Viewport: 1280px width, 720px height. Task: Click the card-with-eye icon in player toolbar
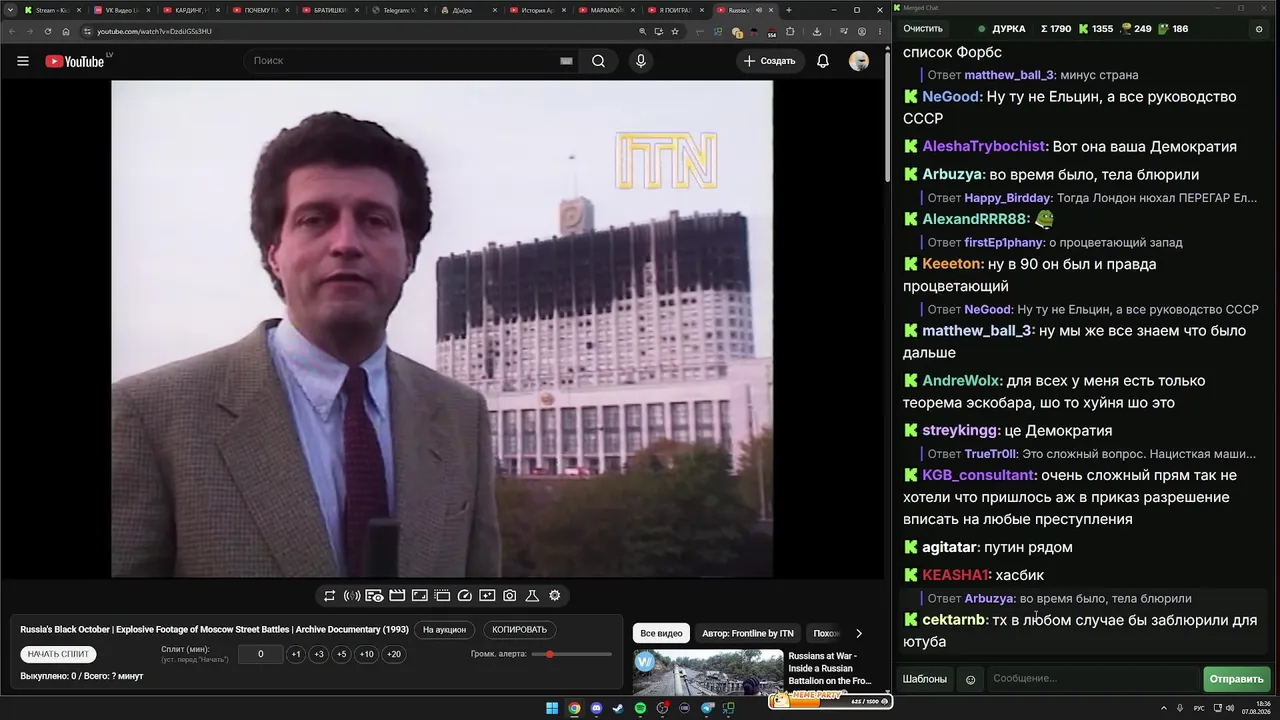pos(374,596)
